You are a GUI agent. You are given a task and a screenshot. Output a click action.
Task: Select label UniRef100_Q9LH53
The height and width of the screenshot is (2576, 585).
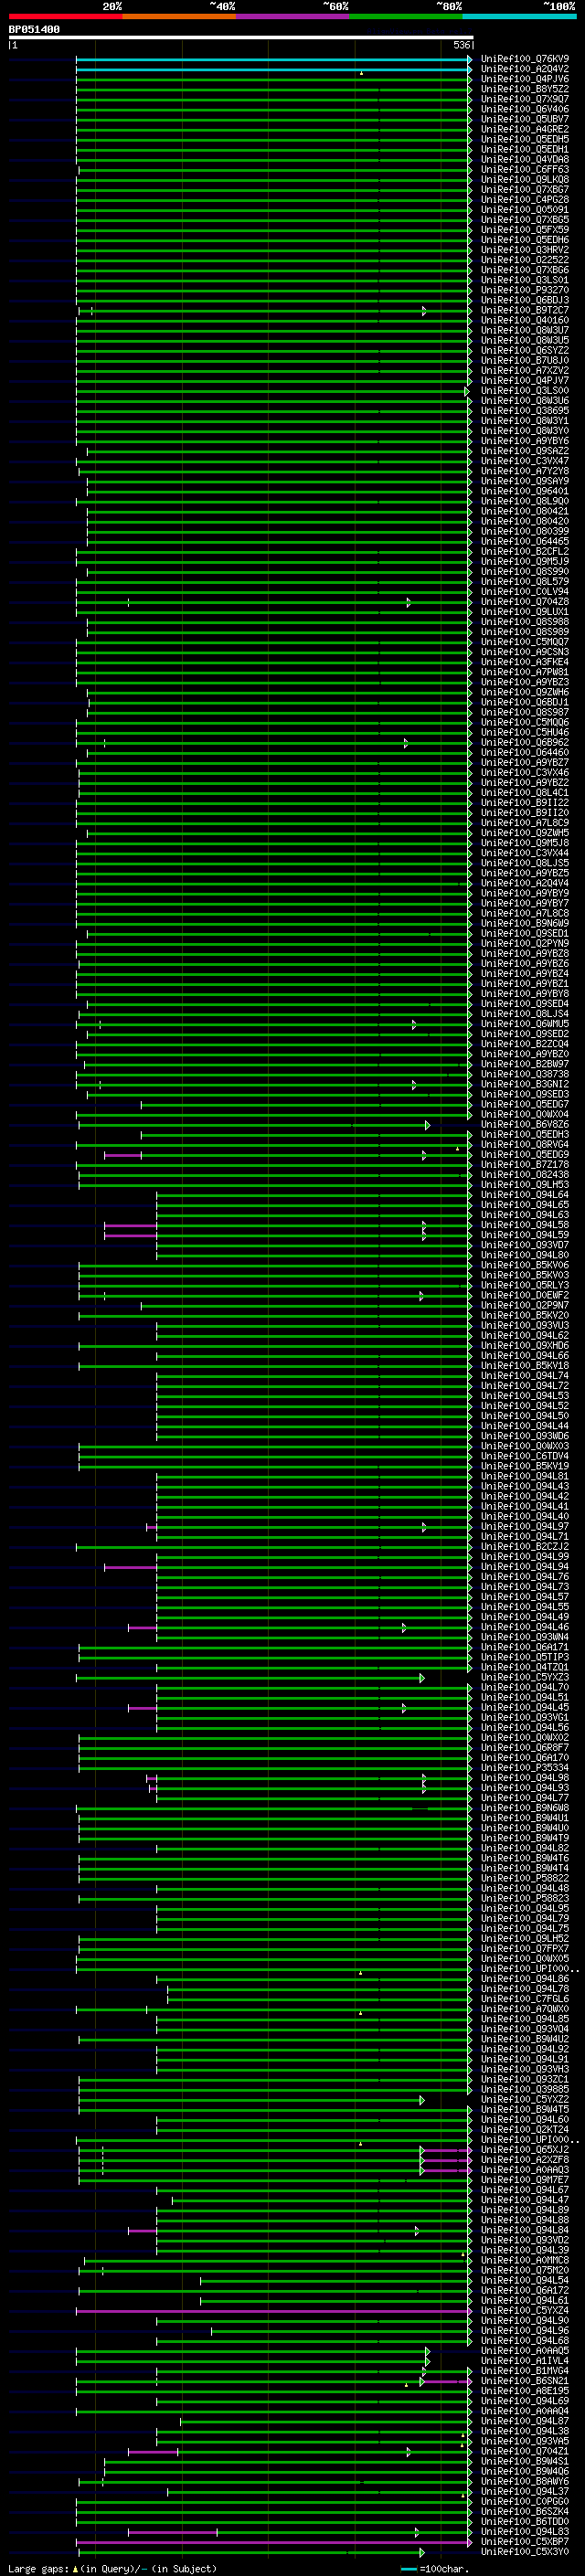point(525,1185)
